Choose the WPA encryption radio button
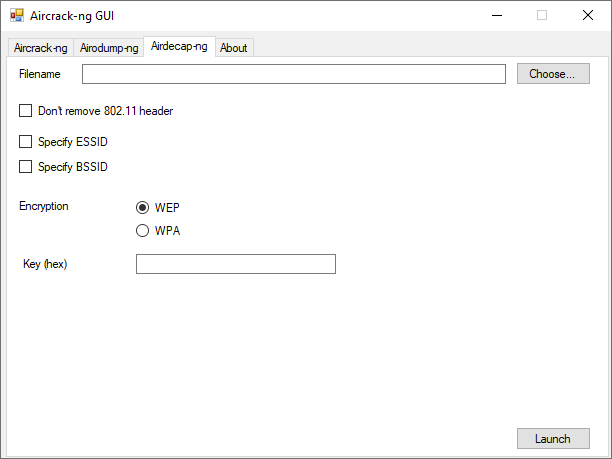Screen dimensions: 612x459 point(142,230)
